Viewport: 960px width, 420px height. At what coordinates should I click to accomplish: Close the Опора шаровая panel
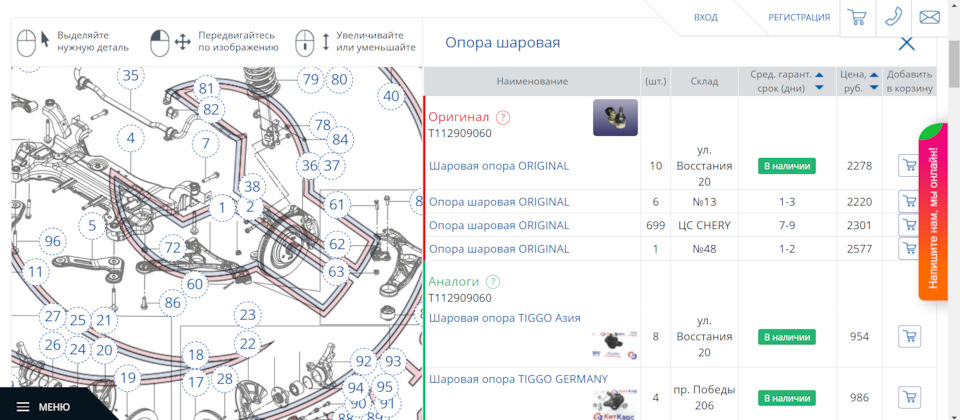coord(906,43)
